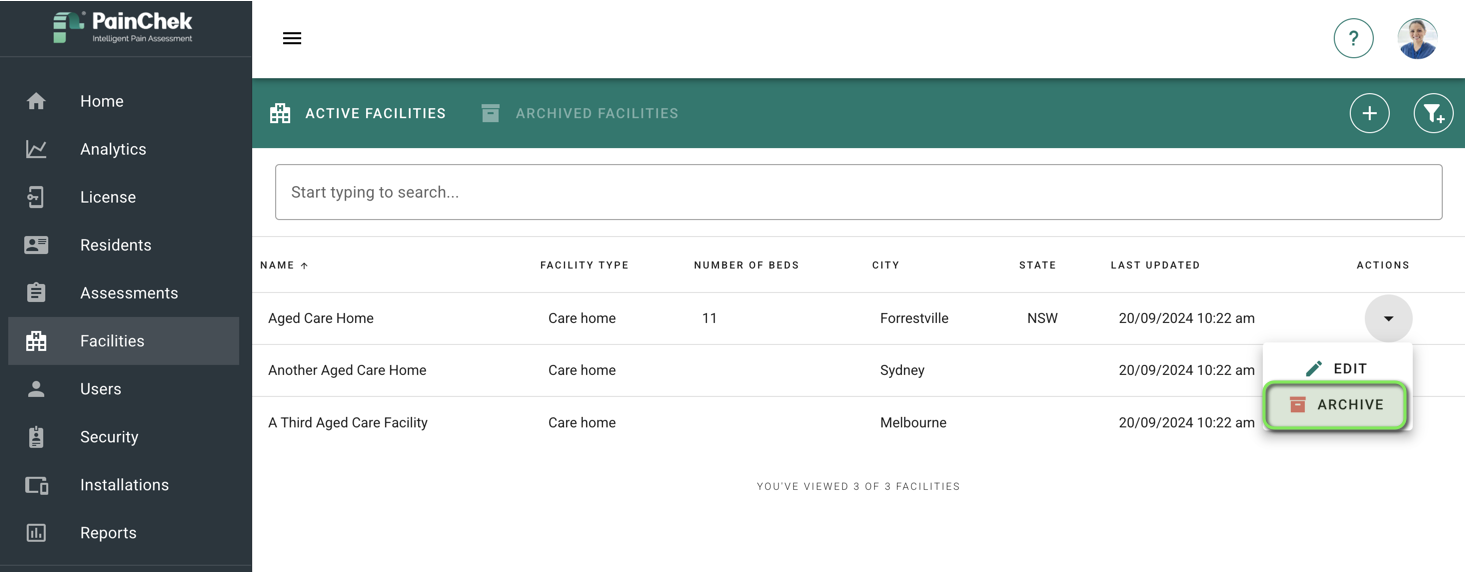
Task: Choose Archive from the actions menu
Action: pyautogui.click(x=1337, y=405)
